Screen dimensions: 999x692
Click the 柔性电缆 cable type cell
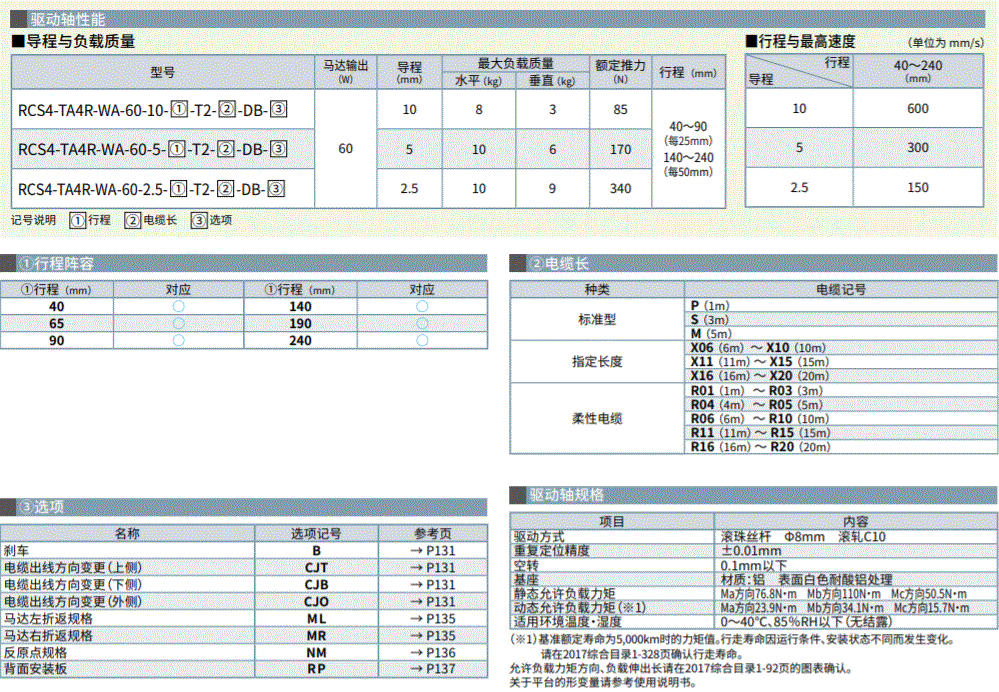click(x=597, y=419)
